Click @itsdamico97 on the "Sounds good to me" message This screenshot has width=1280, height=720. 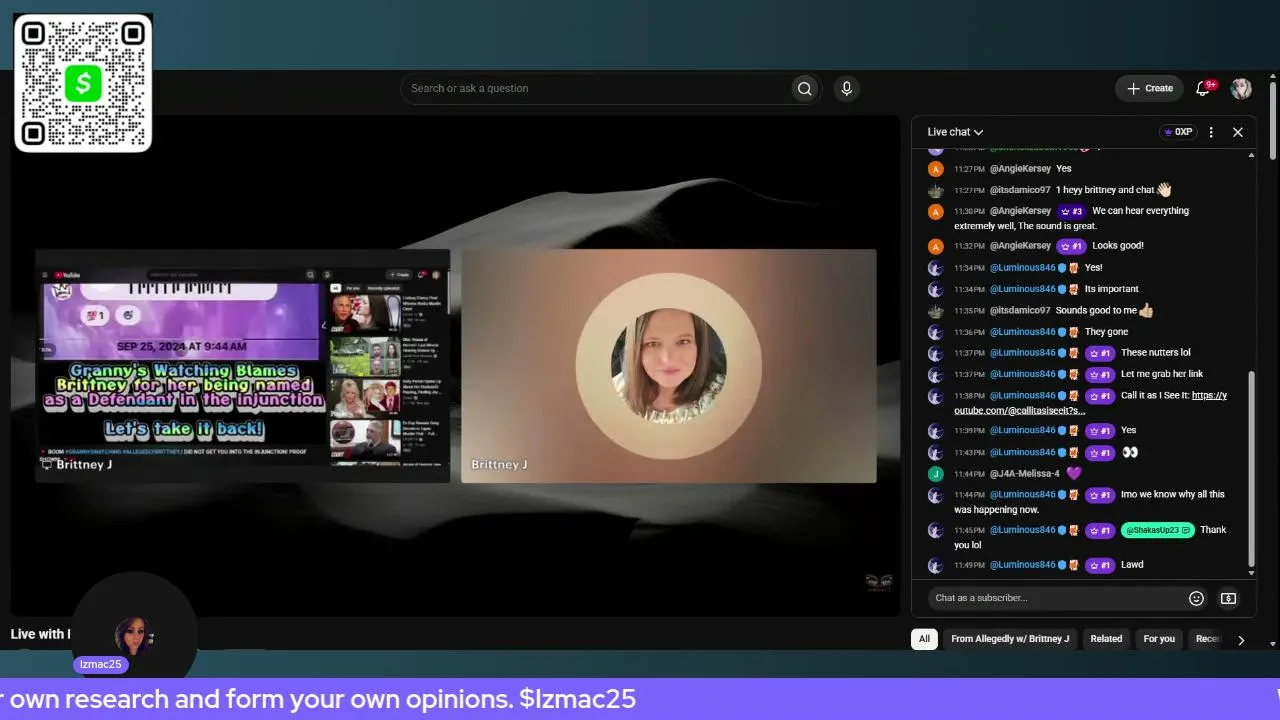pos(1020,311)
